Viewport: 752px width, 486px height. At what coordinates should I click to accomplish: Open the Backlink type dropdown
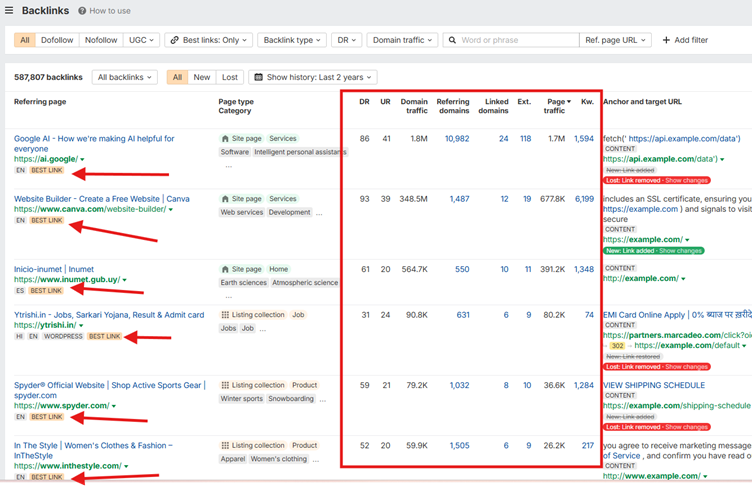(x=292, y=40)
